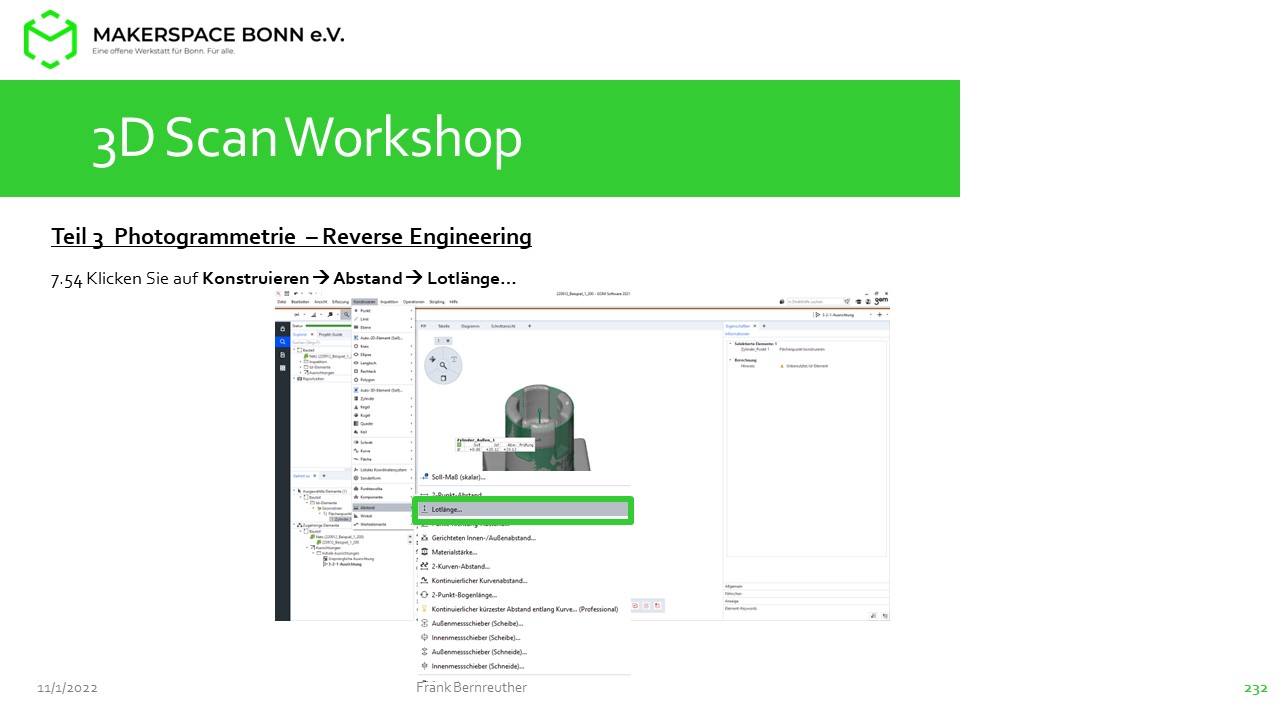Click the Home icon in dark sidebar
Viewport: 1280px width, 720px height.
click(x=283, y=329)
